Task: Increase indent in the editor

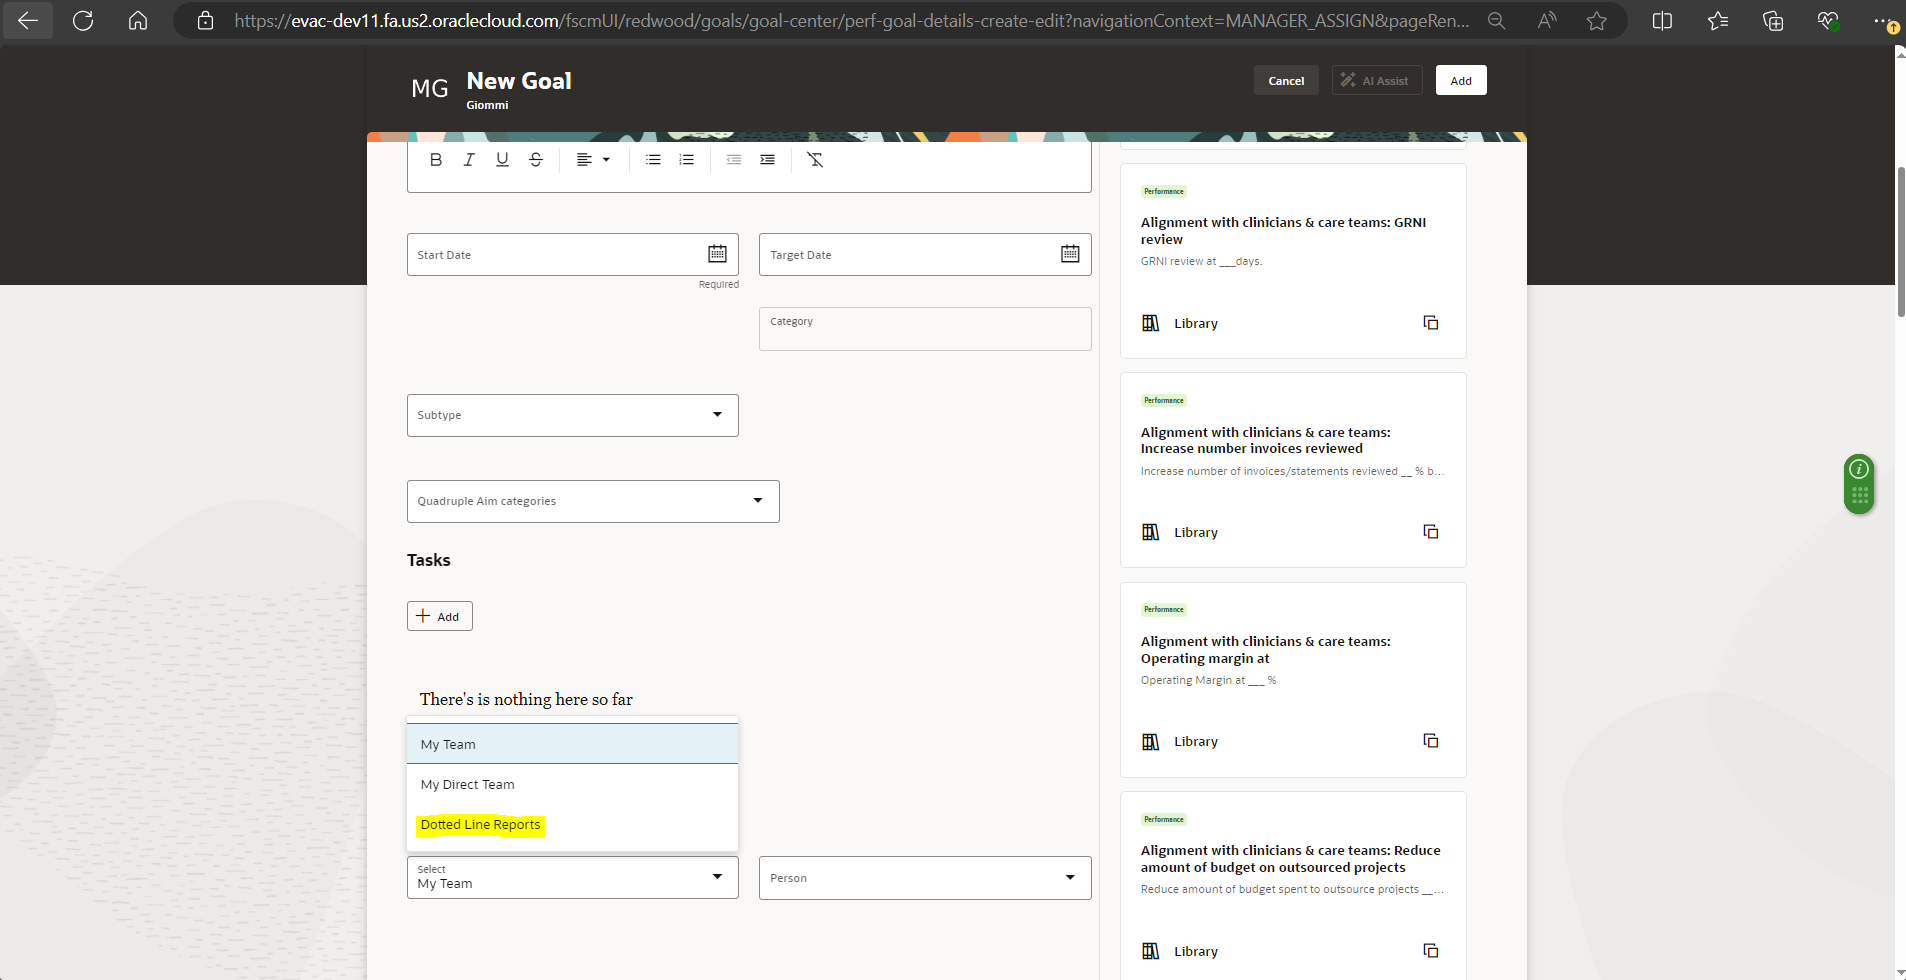Action: [768, 160]
